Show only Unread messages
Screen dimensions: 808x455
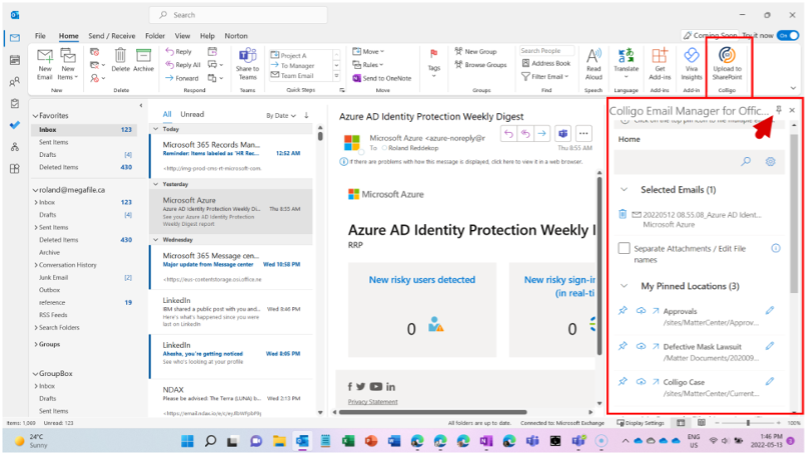(x=192, y=114)
